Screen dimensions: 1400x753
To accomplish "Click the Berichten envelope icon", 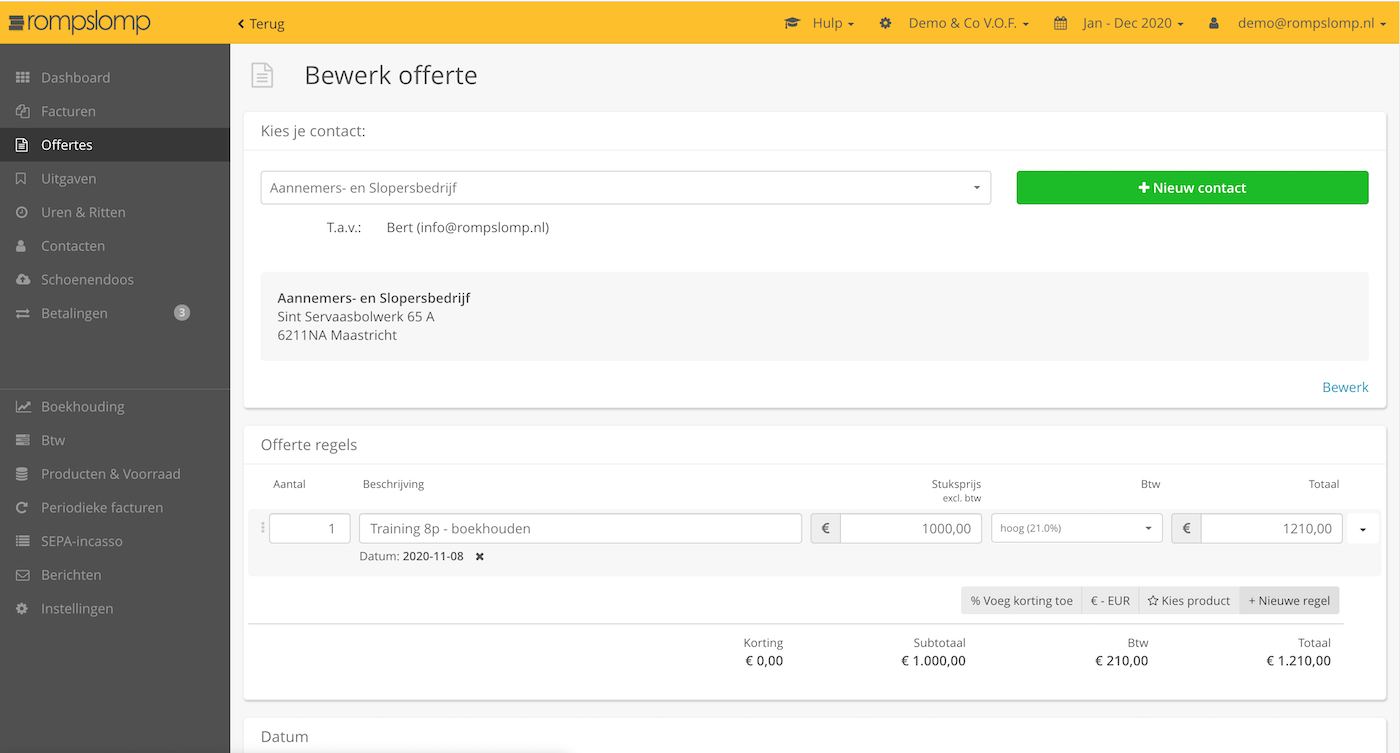I will (x=22, y=575).
